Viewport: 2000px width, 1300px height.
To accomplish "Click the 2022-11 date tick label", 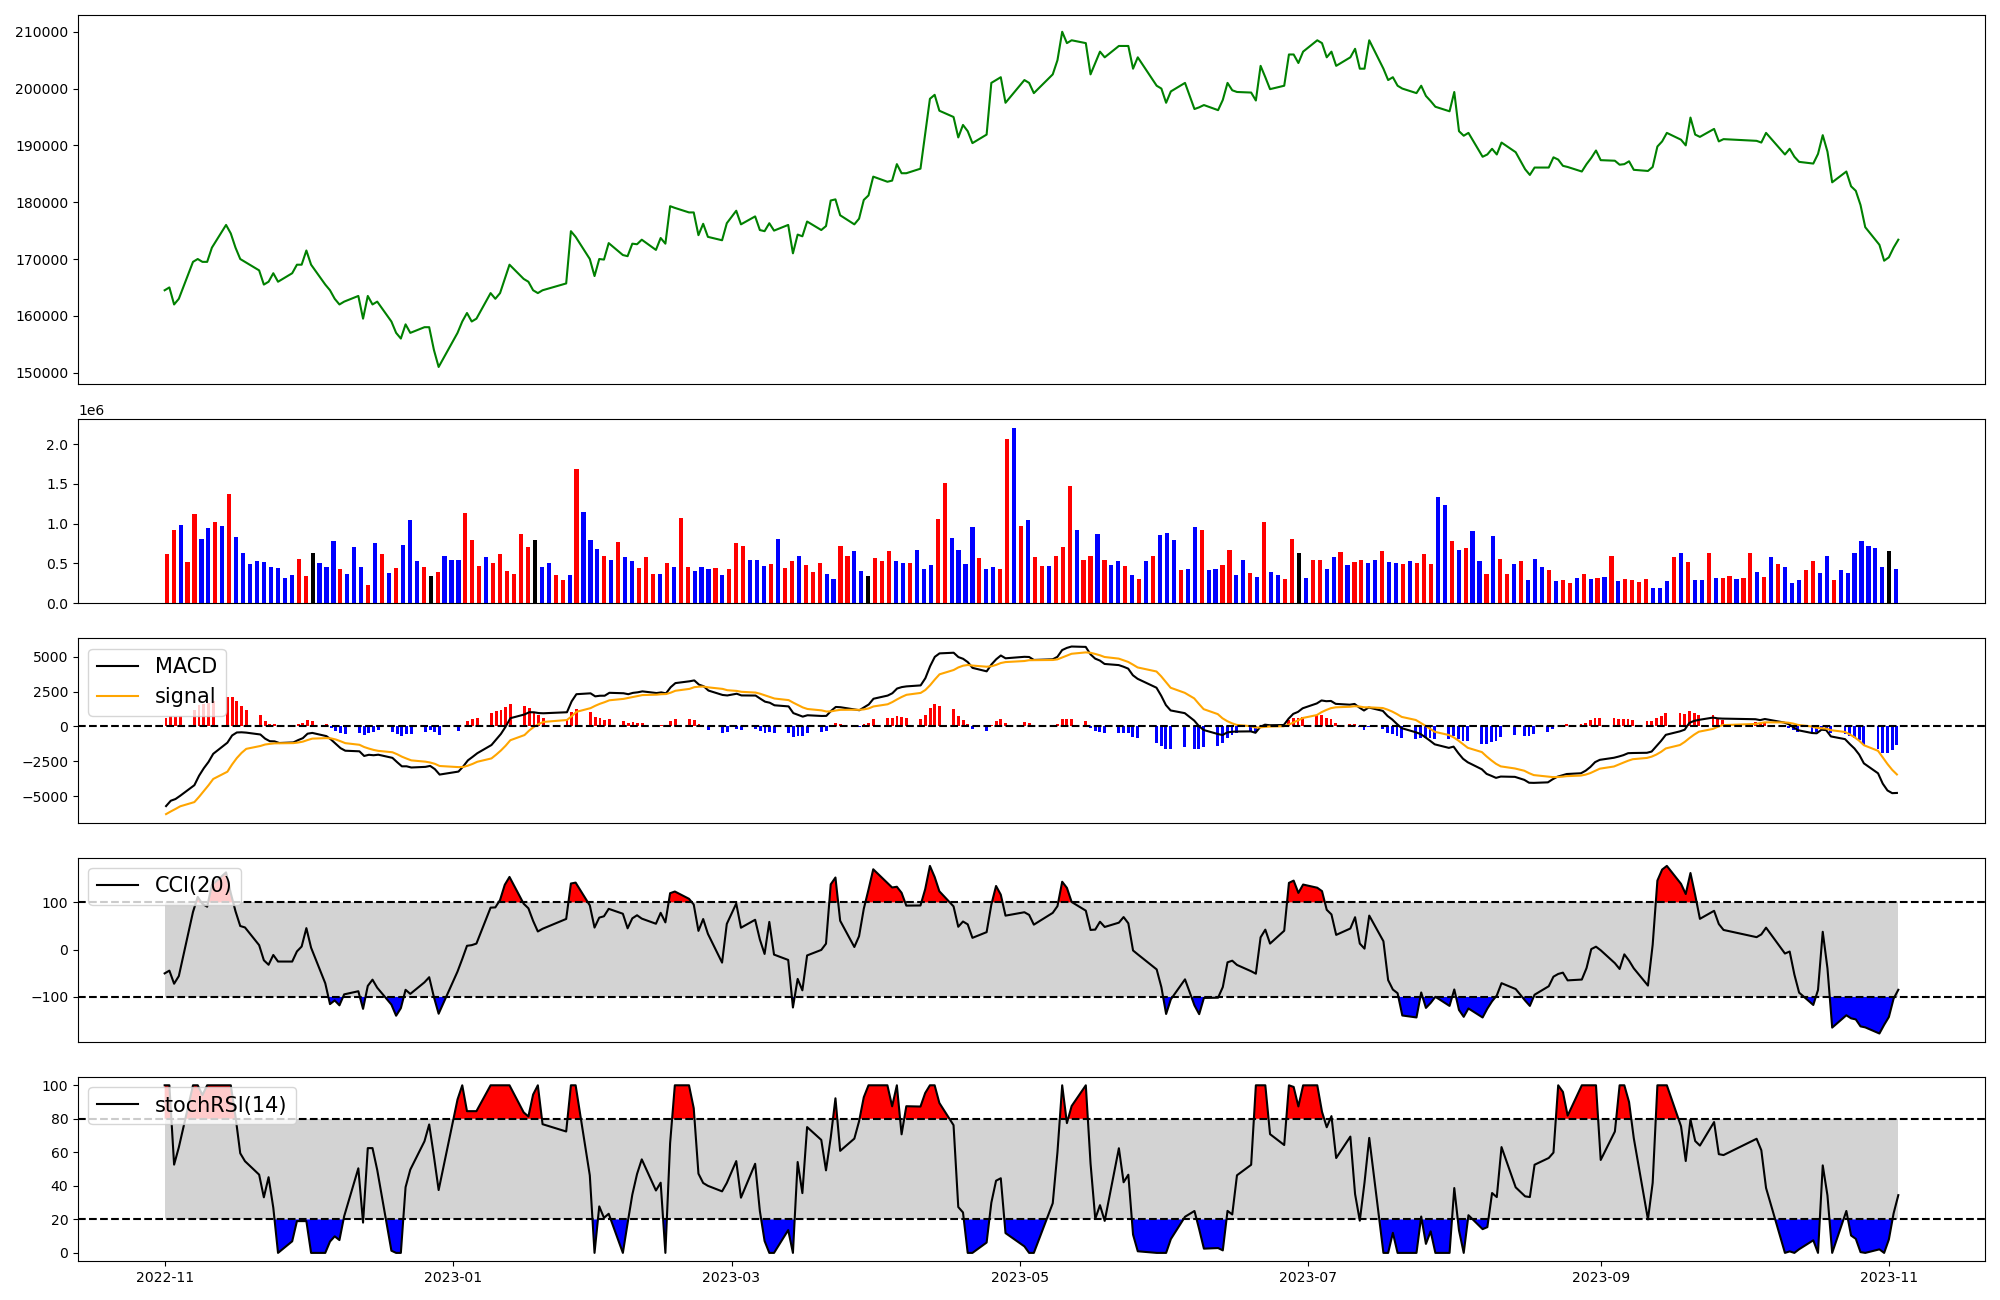I will (165, 1276).
